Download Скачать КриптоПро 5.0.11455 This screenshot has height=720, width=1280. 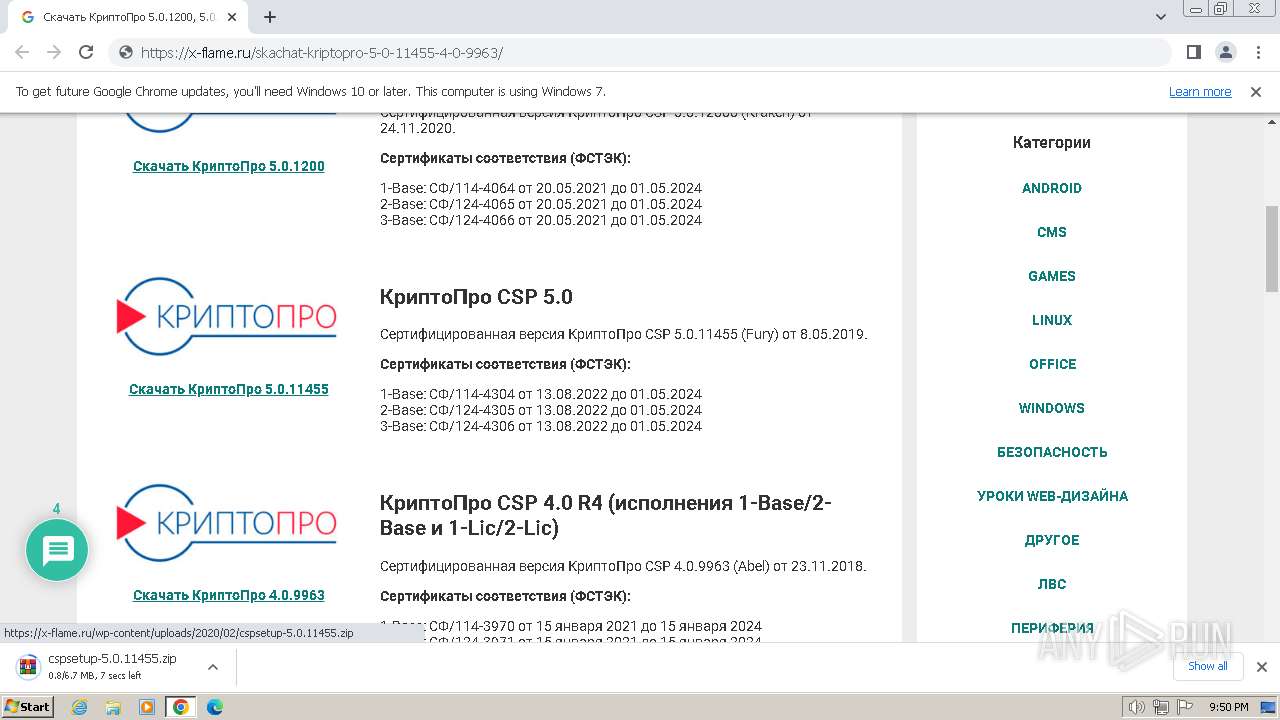[x=229, y=389]
